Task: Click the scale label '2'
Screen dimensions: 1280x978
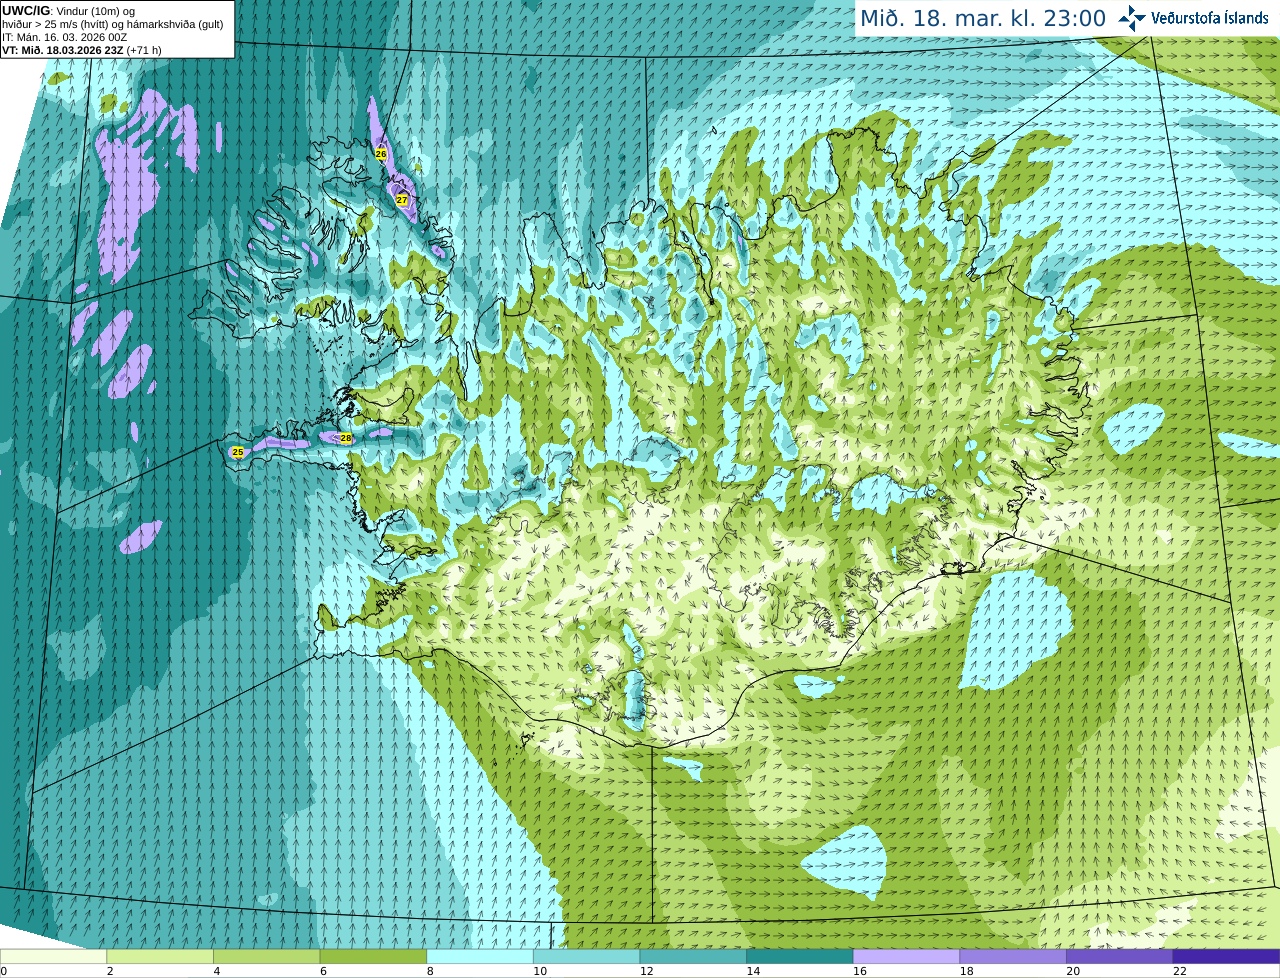Action: [x=110, y=971]
